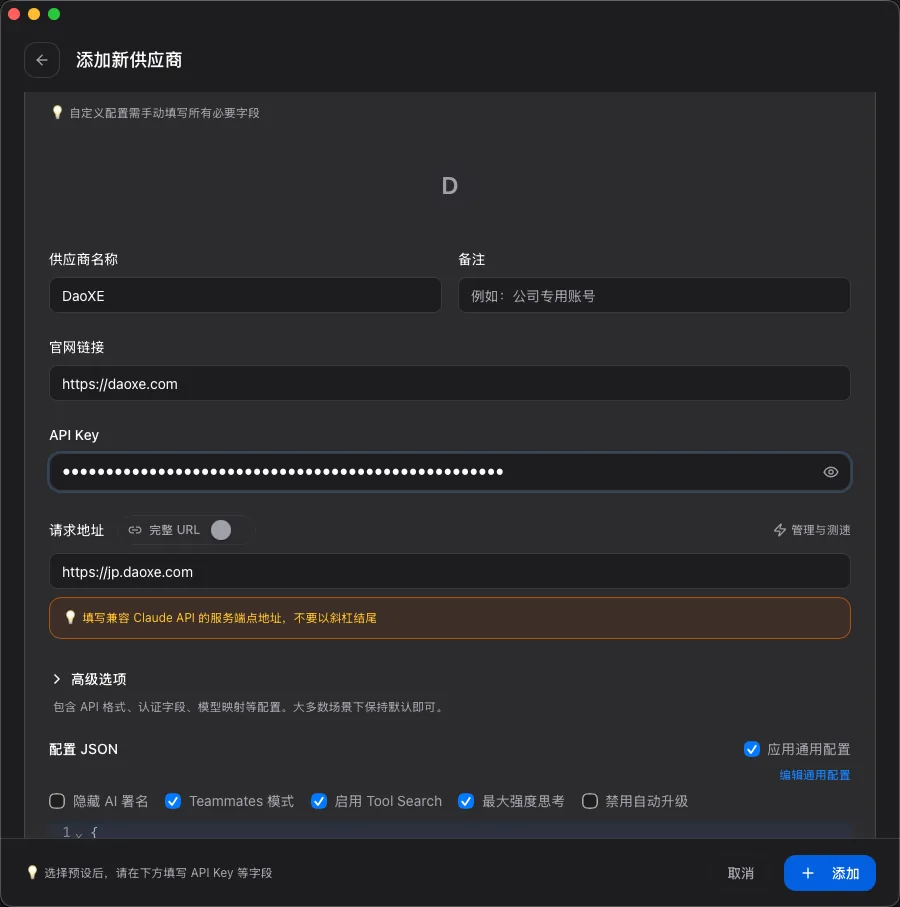The image size is (900, 907).
Task: Click the 请求地址 field with jp.daoxe.com
Action: point(450,572)
